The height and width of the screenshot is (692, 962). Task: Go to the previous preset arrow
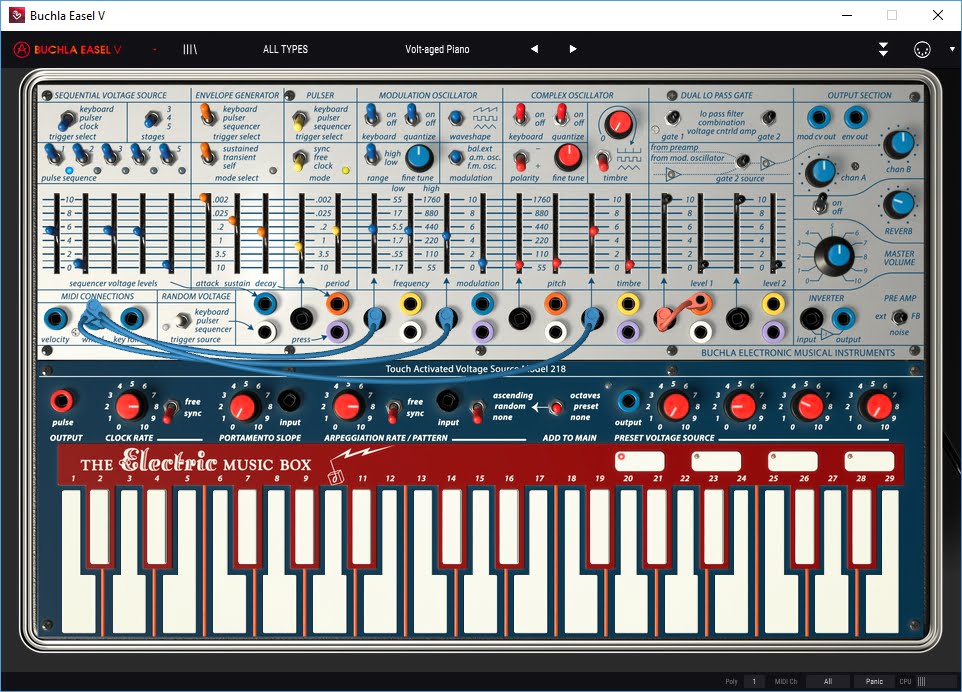pyautogui.click(x=534, y=49)
